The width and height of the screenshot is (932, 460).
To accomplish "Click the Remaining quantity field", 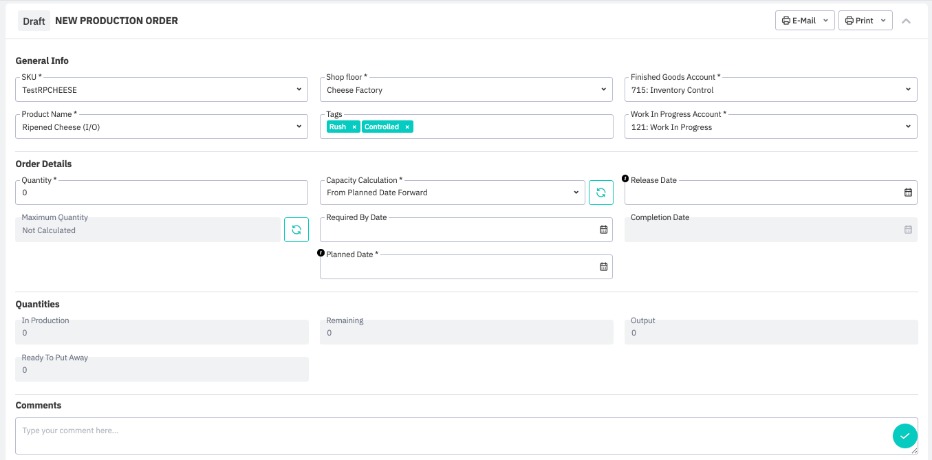I will coord(467,332).
